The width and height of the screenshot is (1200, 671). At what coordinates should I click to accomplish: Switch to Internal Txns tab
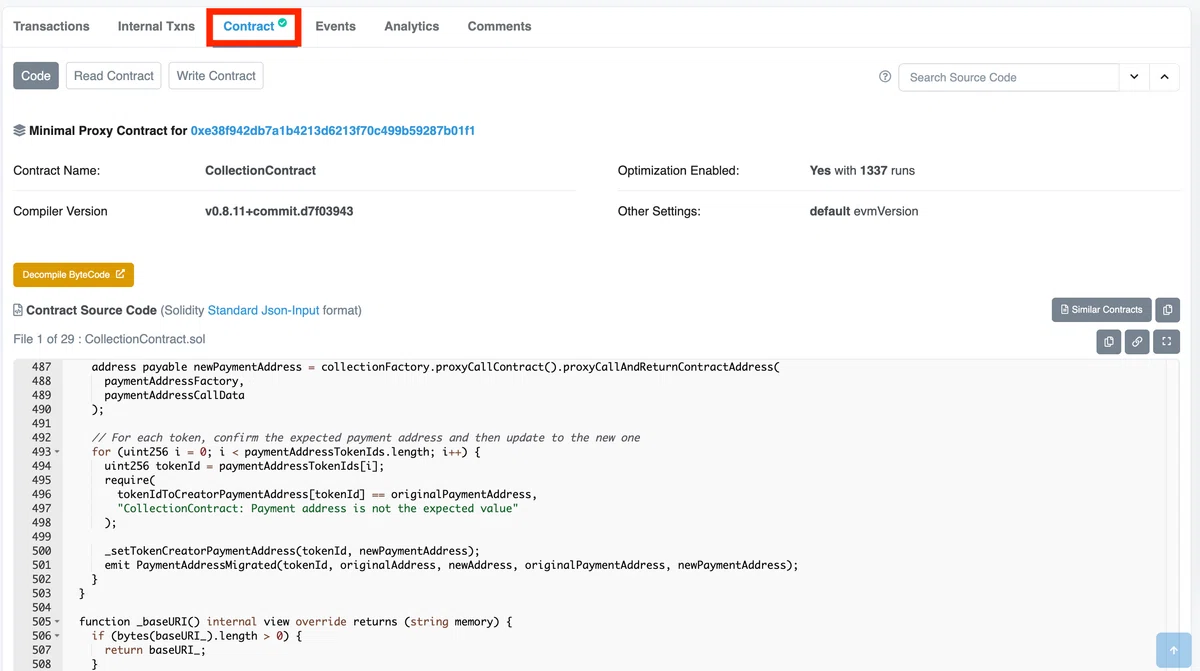coord(156,26)
